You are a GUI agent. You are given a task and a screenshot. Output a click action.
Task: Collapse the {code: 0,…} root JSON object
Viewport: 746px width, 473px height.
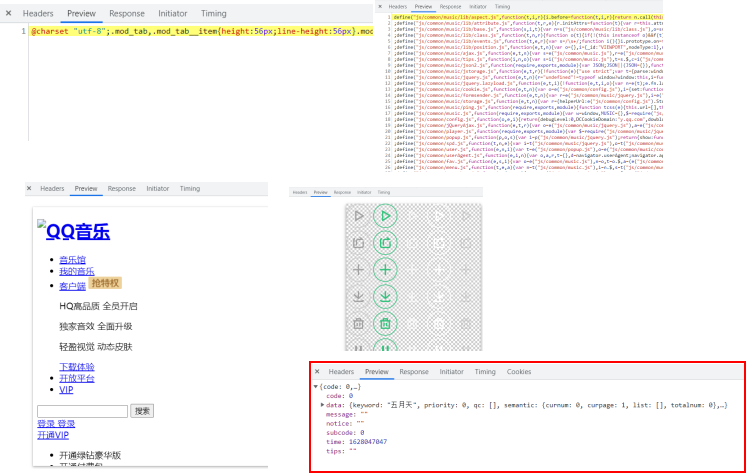315,387
